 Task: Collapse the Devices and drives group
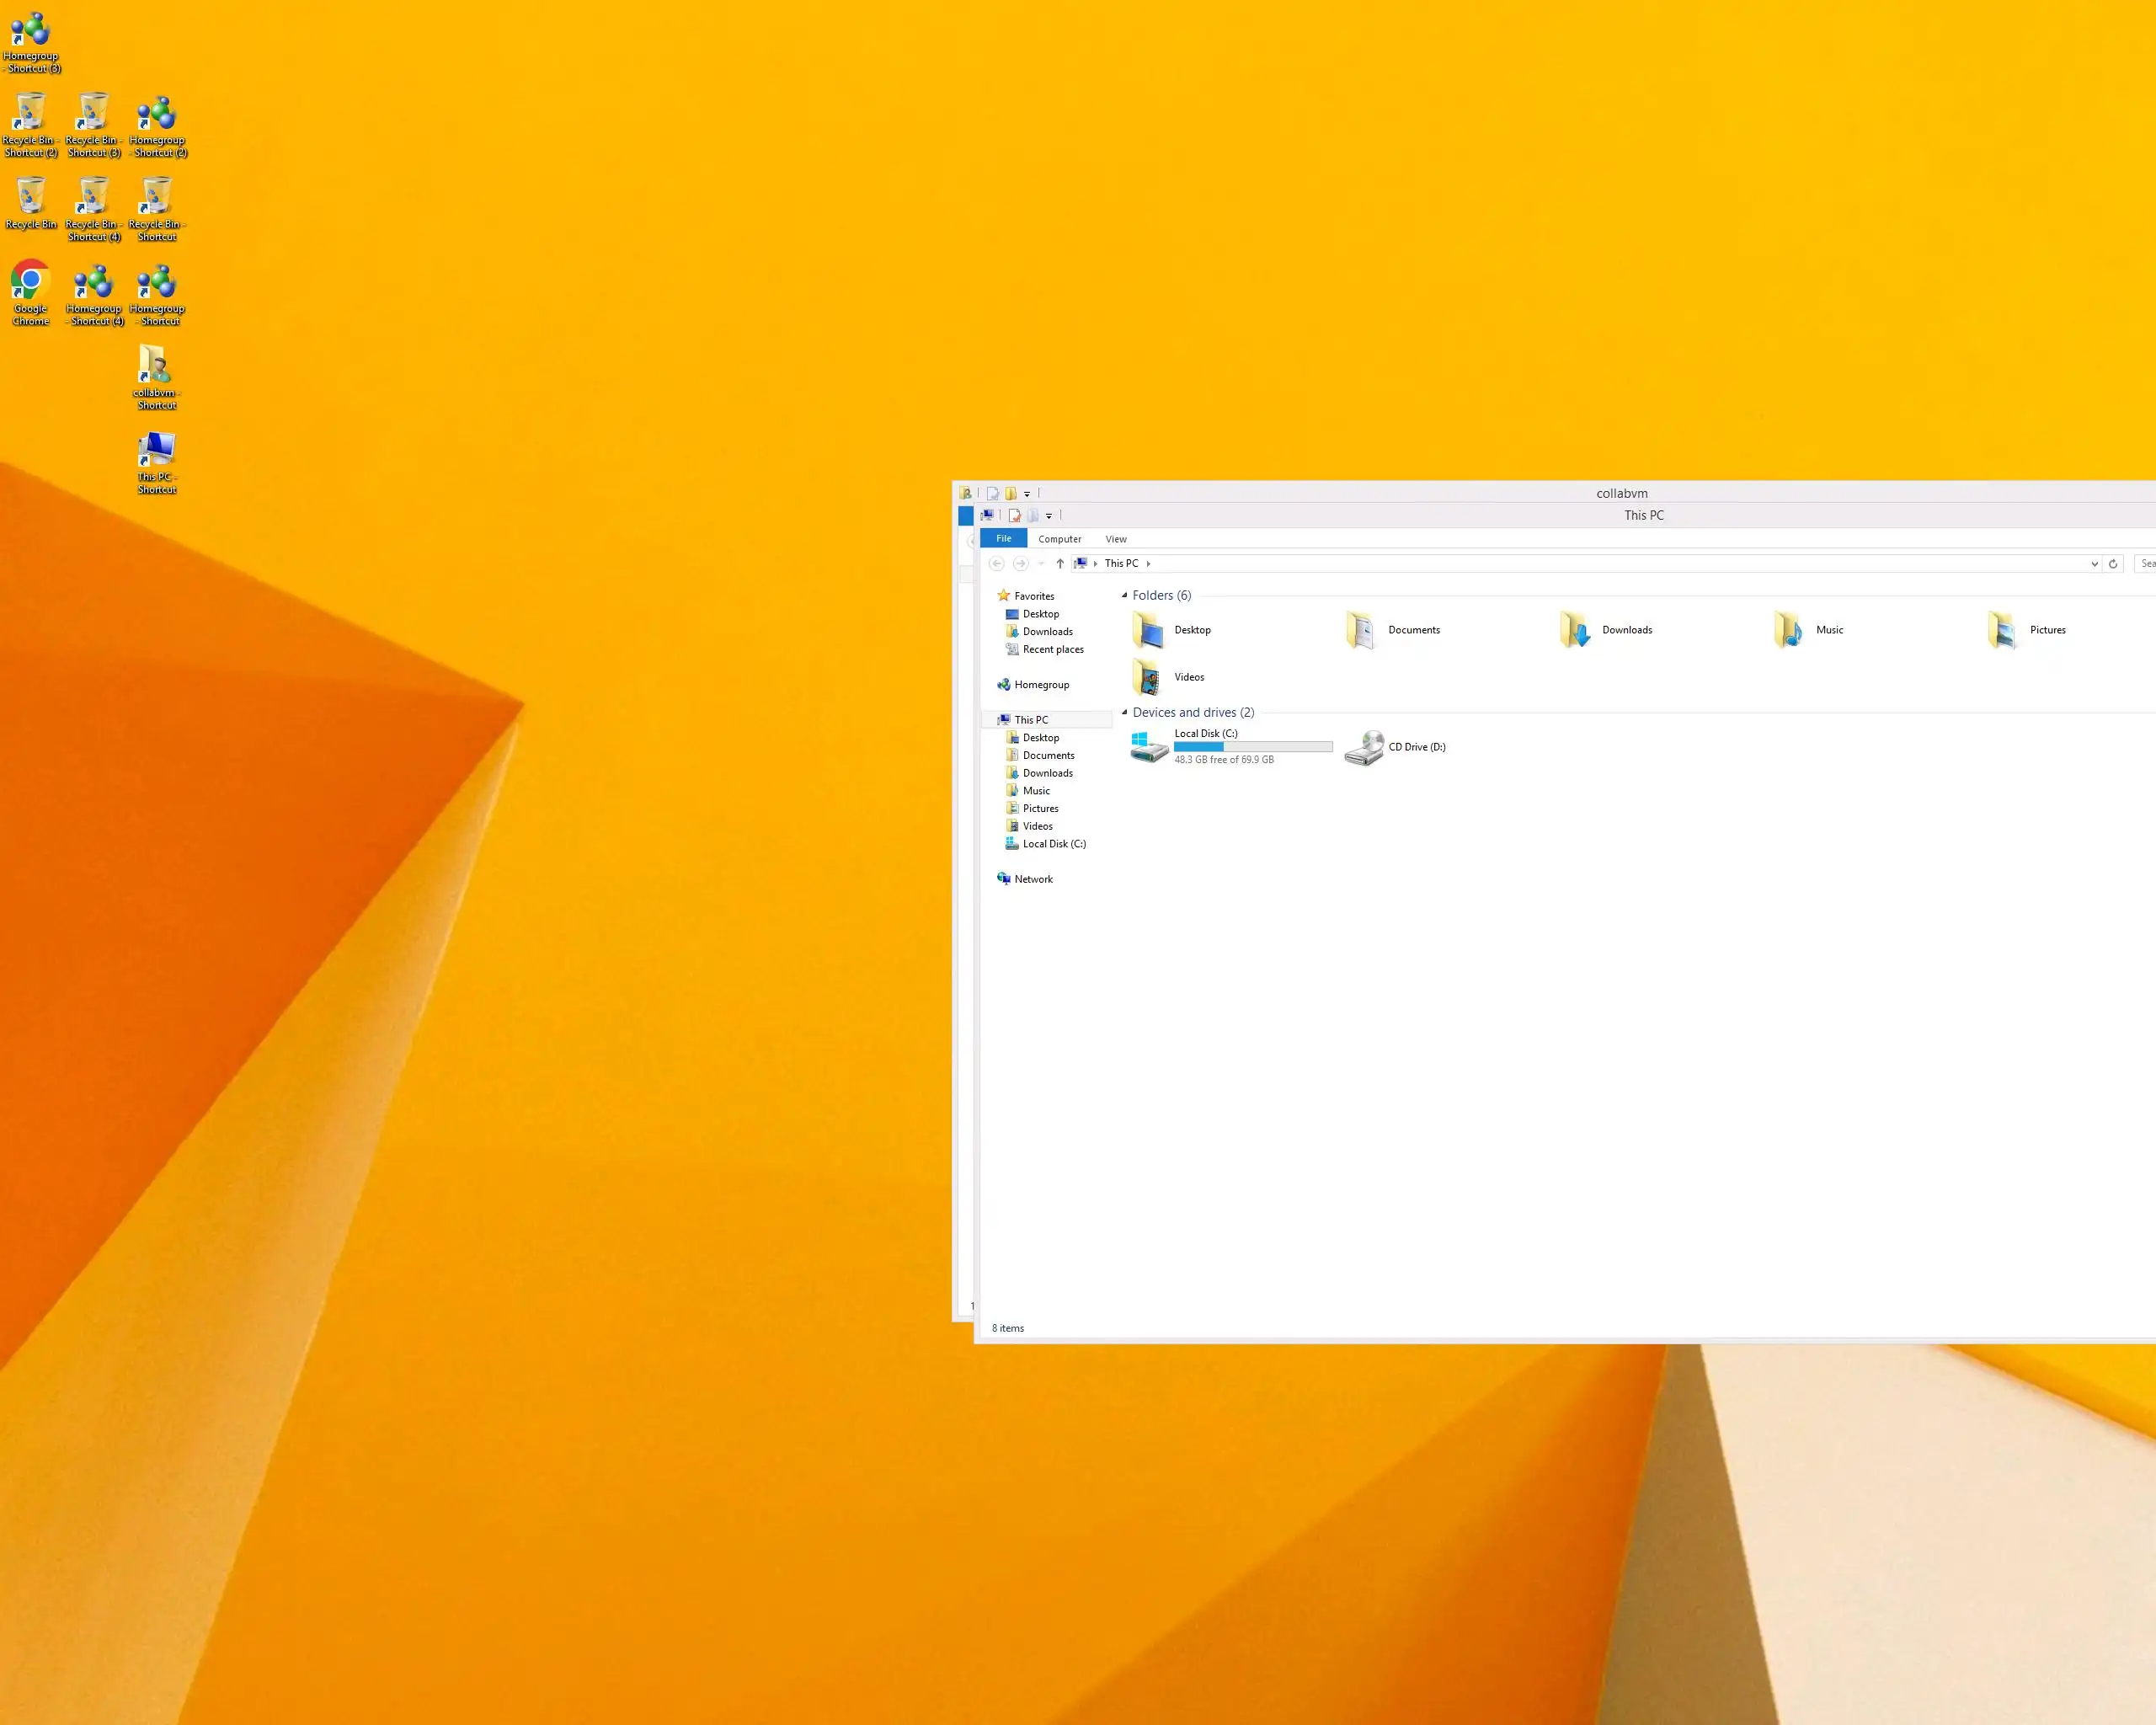[1124, 712]
